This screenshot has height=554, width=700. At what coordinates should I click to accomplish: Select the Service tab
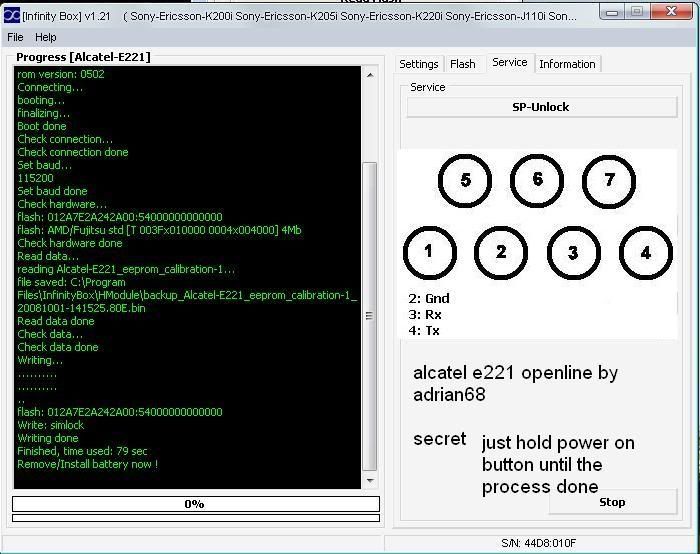(509, 63)
